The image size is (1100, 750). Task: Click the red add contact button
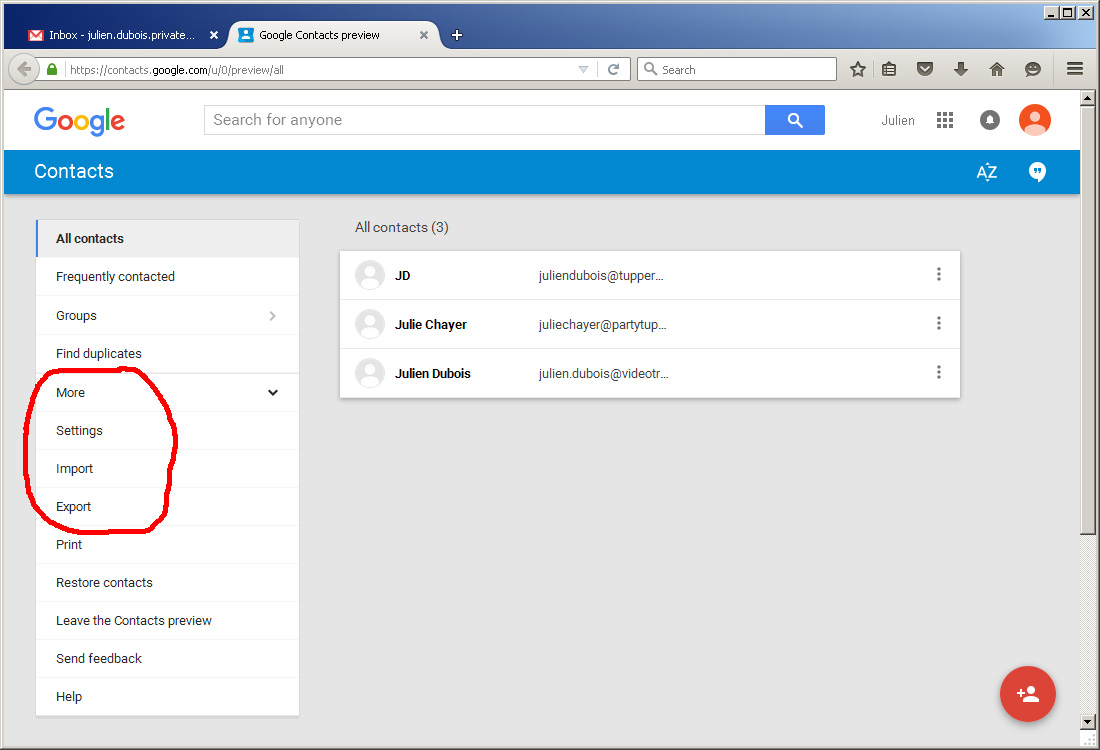[1027, 693]
